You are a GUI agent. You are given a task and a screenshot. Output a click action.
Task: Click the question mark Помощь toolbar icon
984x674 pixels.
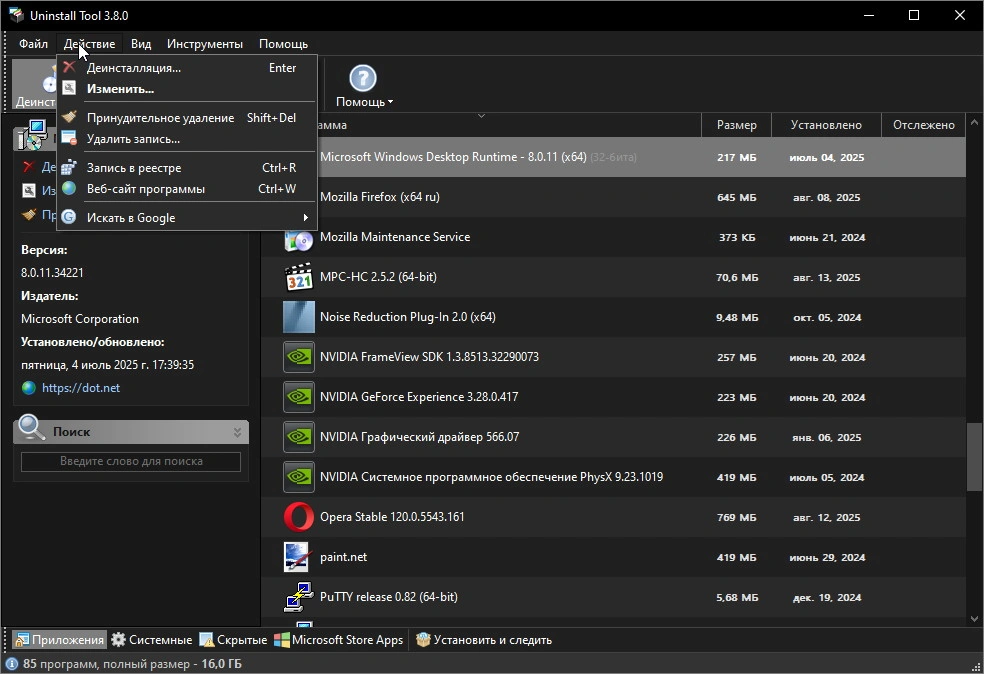click(x=363, y=78)
